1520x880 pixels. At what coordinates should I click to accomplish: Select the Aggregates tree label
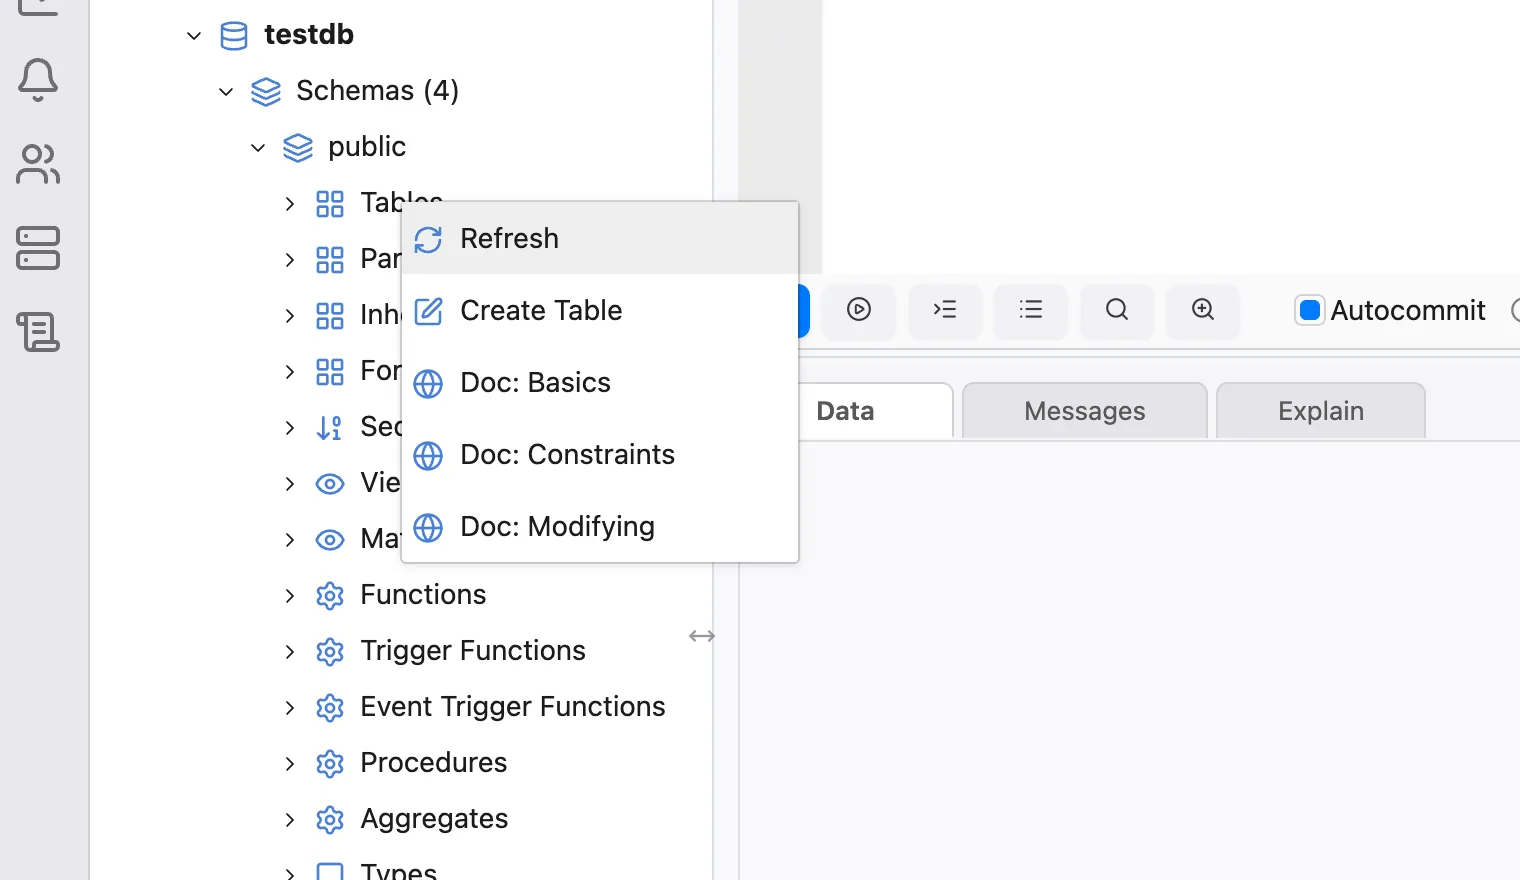click(x=434, y=819)
